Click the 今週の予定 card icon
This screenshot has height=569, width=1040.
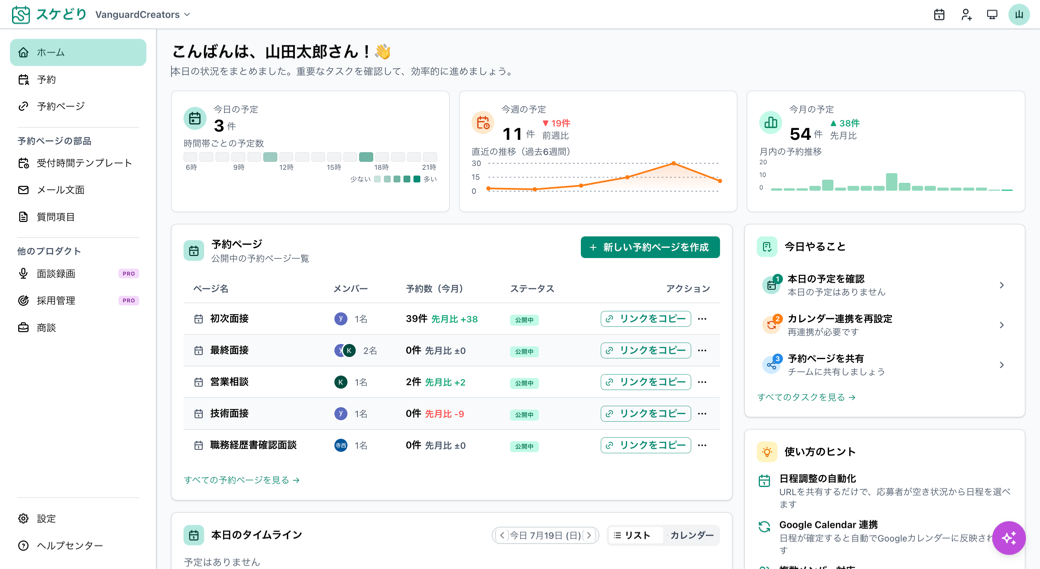482,122
